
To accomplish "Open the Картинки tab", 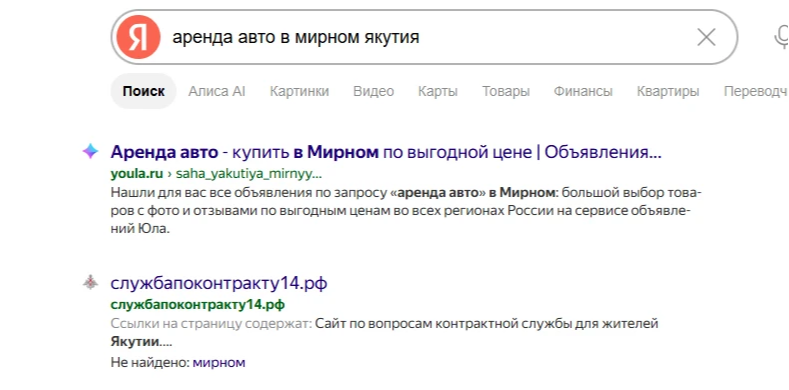I will [299, 91].
